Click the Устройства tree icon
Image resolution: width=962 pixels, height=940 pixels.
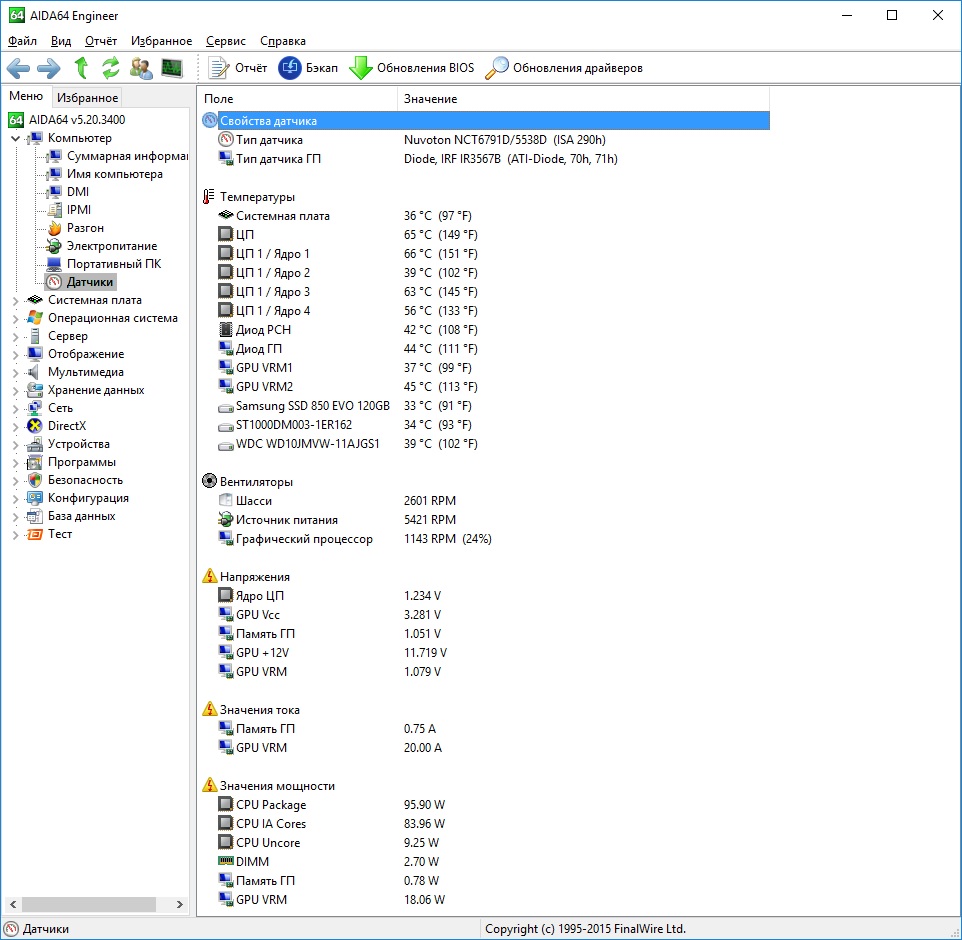point(35,444)
